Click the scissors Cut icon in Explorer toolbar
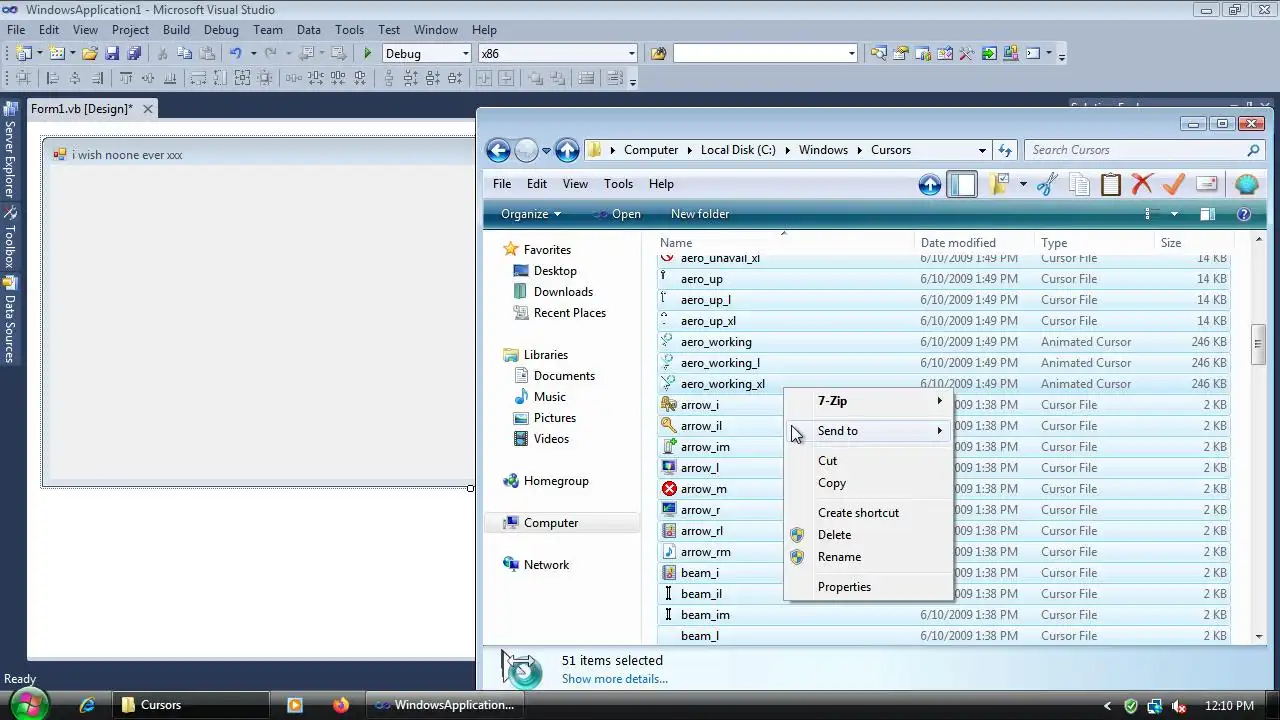1280x720 pixels. click(1047, 184)
